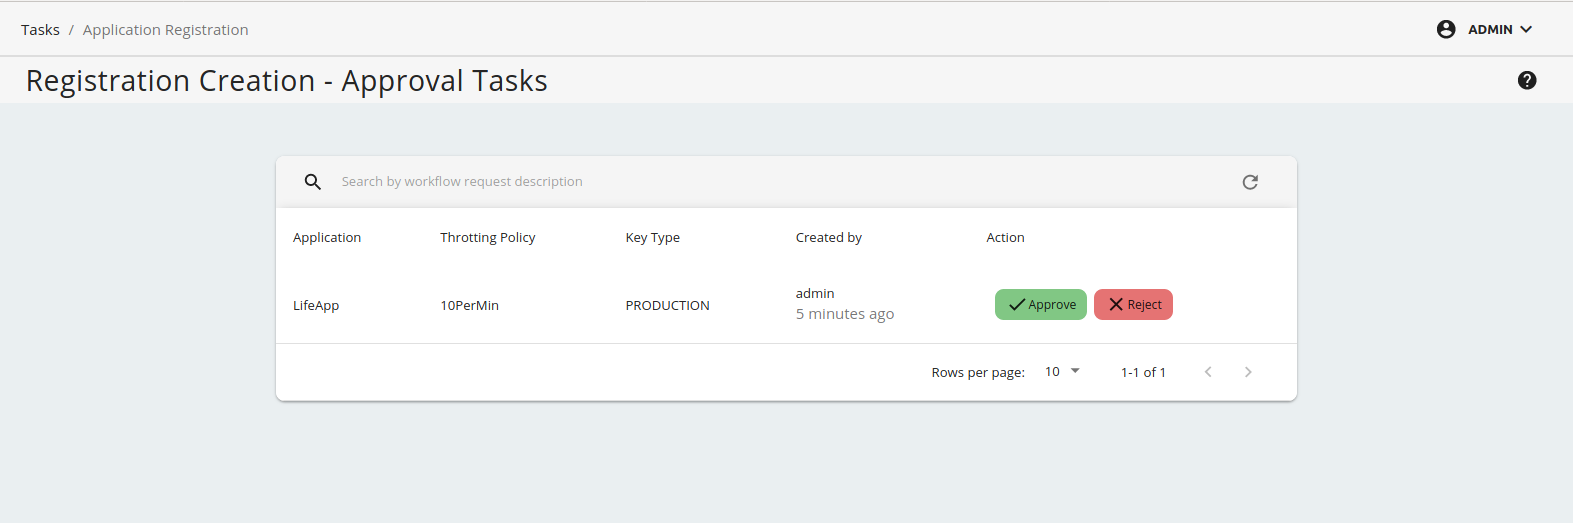Go to the previous page arrow
1573x523 pixels.
click(1208, 372)
